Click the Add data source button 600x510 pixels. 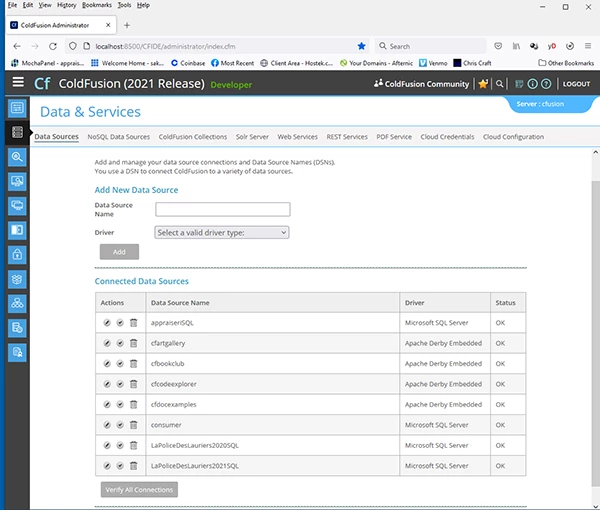point(119,252)
